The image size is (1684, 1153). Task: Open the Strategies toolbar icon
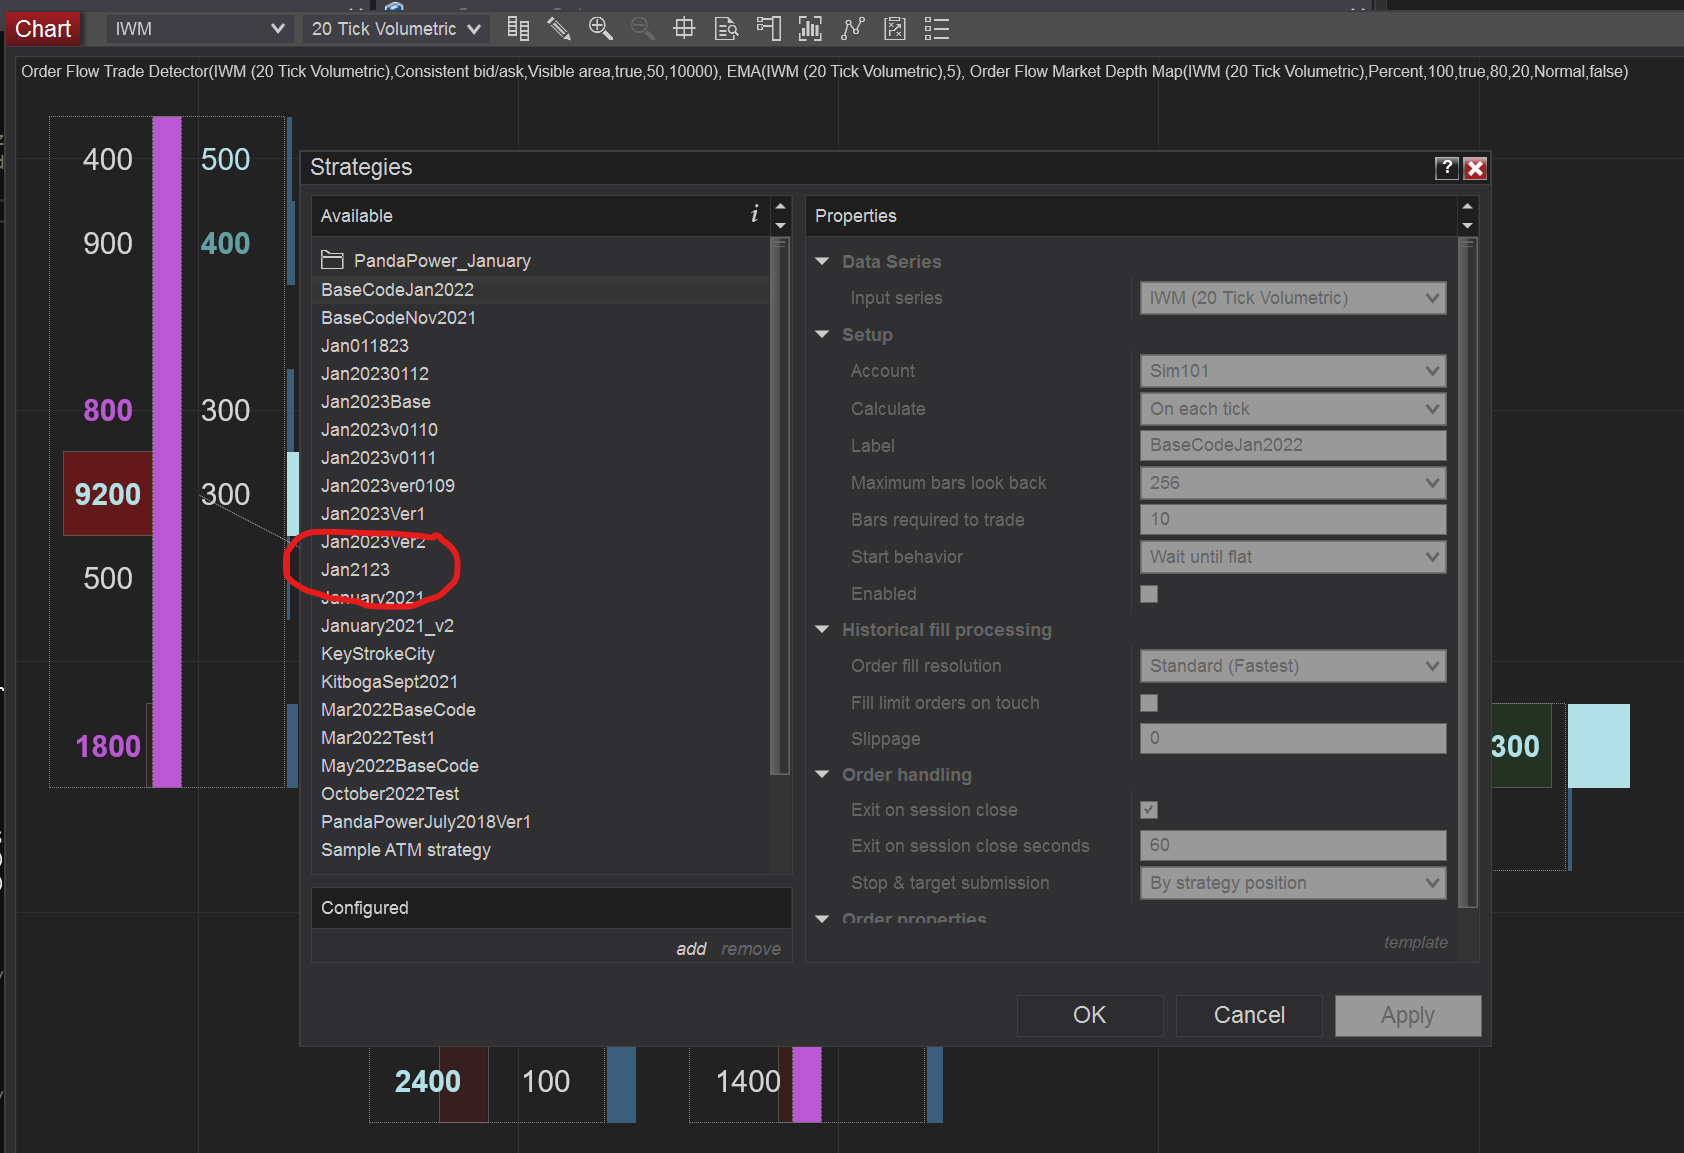(853, 29)
